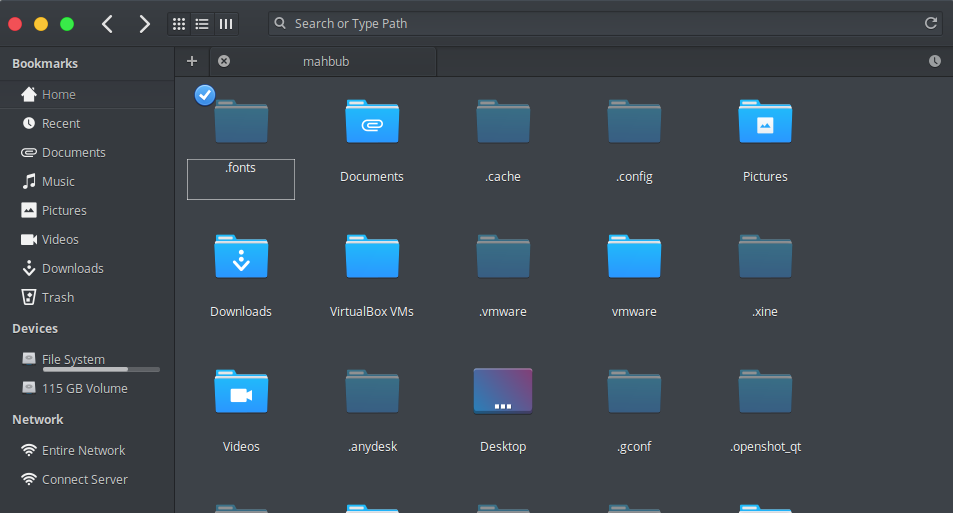
Task: Select the Pictures folder icon
Action: (765, 122)
